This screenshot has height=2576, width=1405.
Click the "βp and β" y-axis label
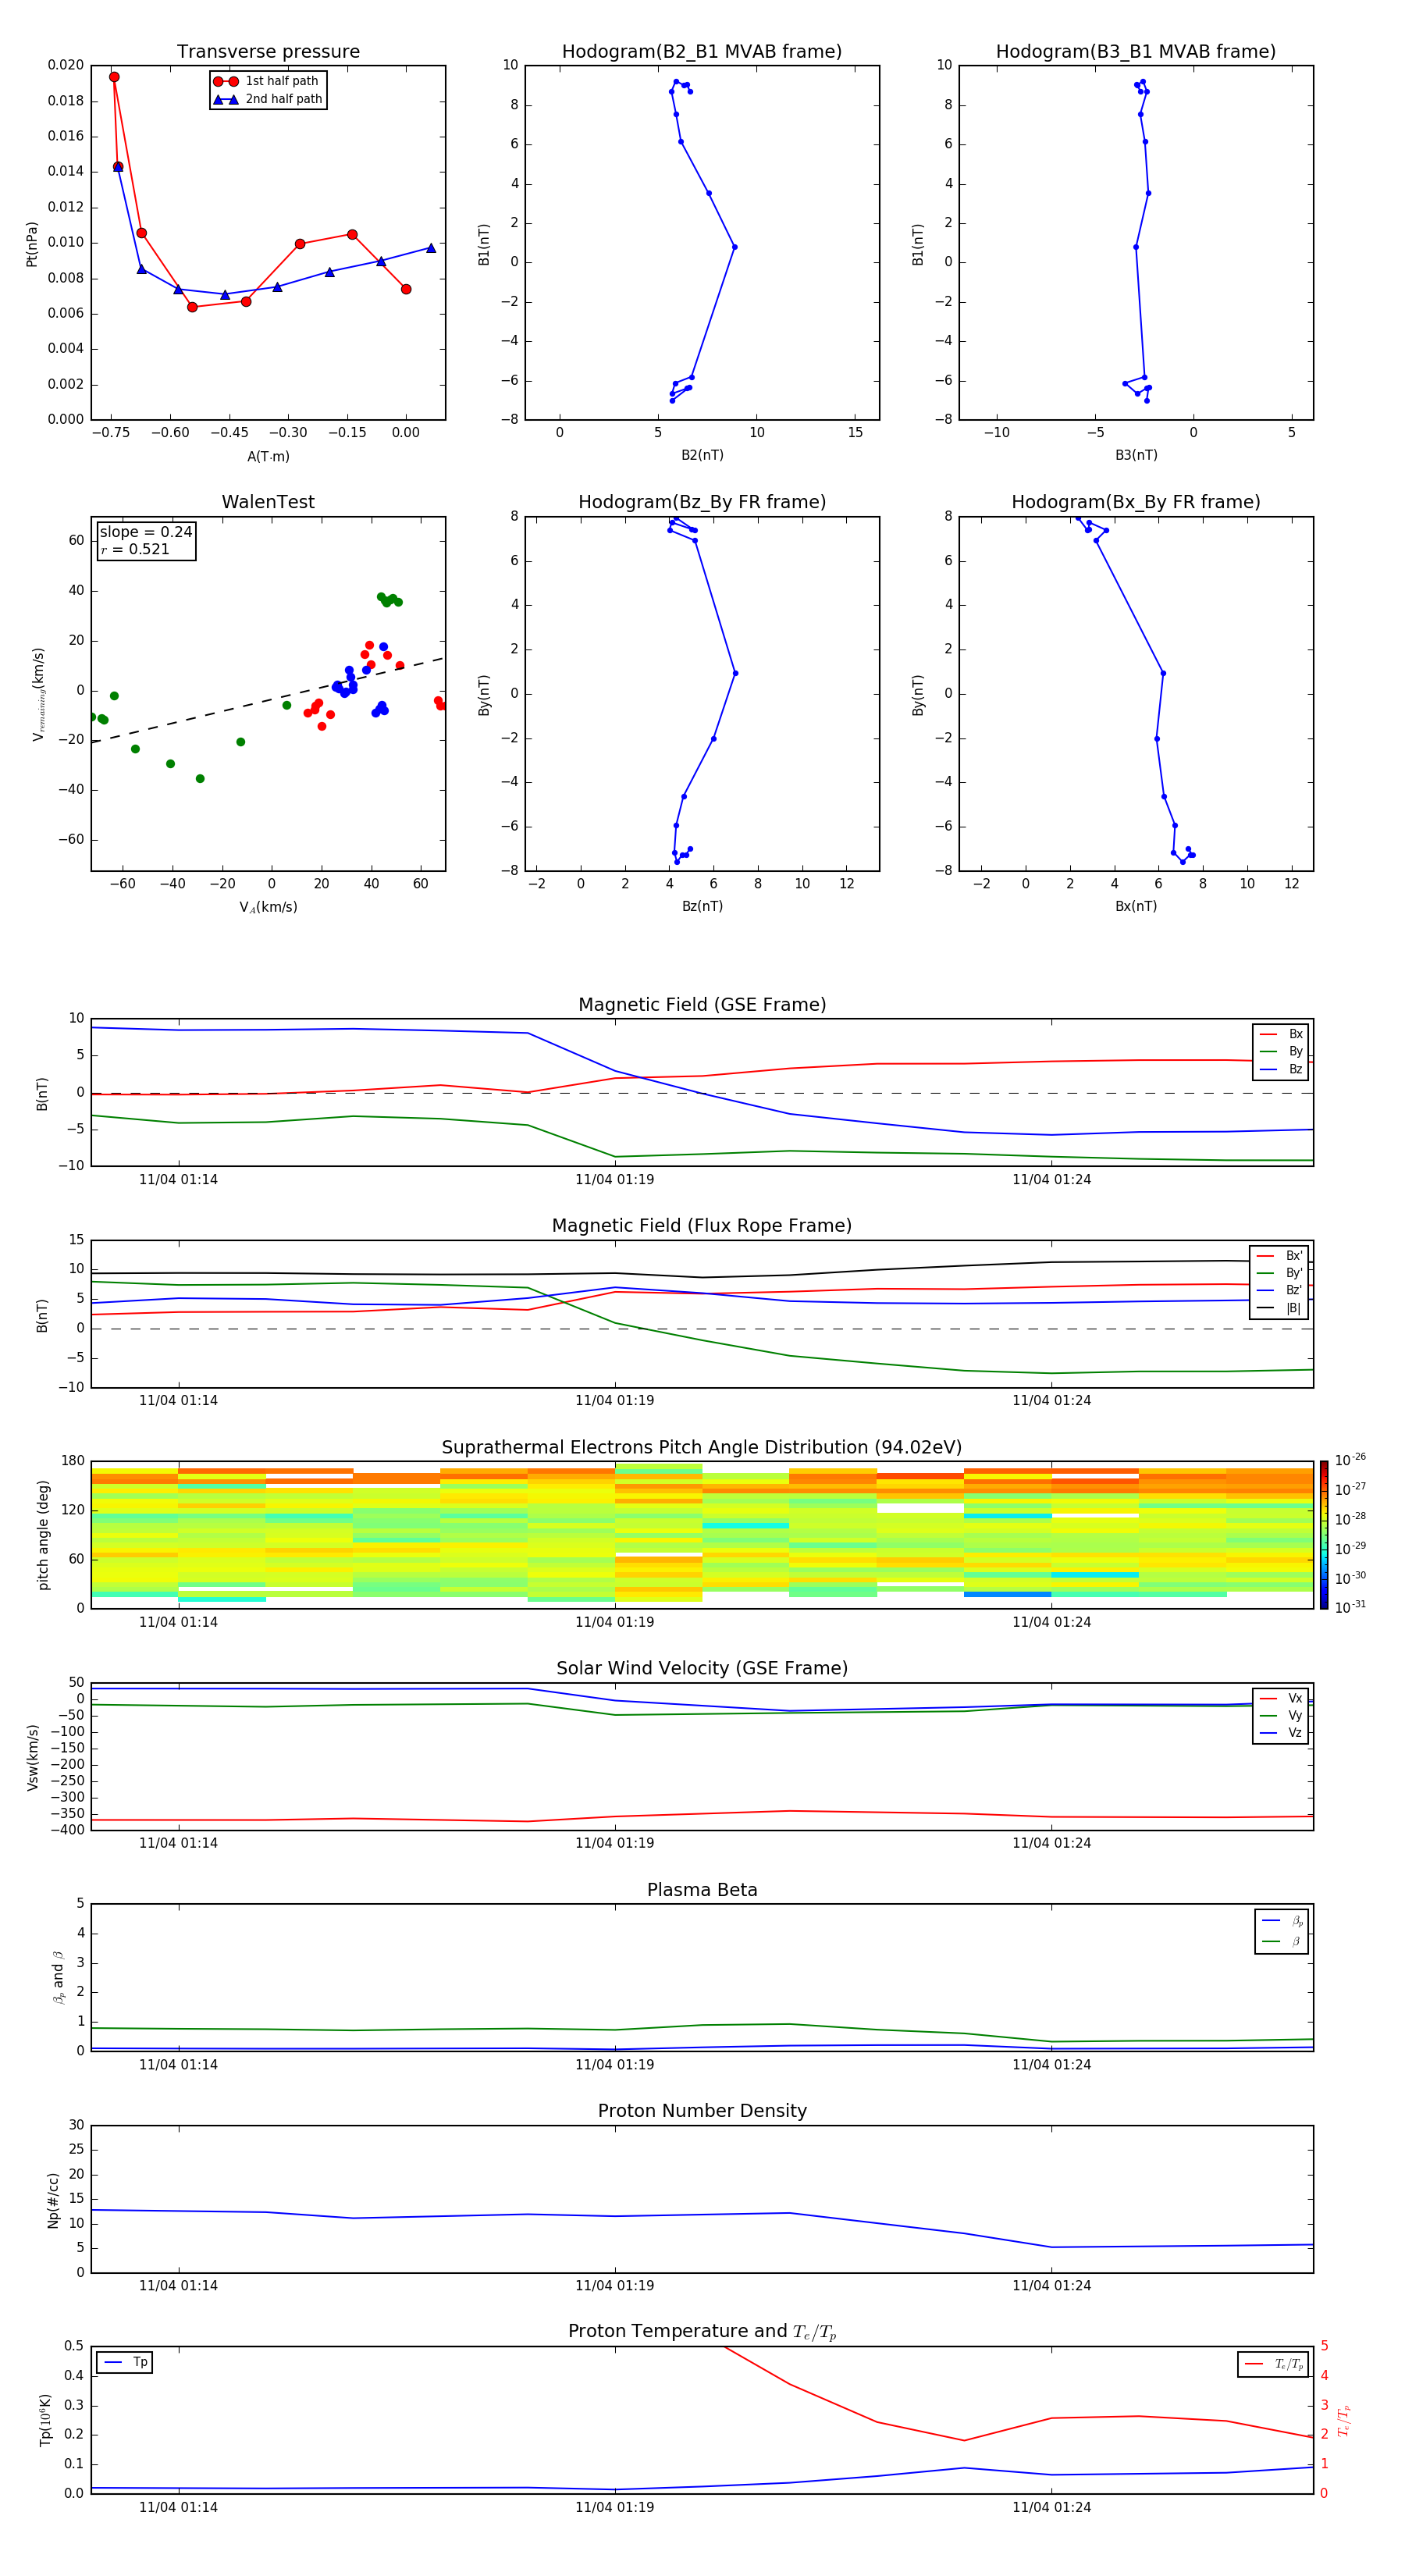click(58, 1977)
